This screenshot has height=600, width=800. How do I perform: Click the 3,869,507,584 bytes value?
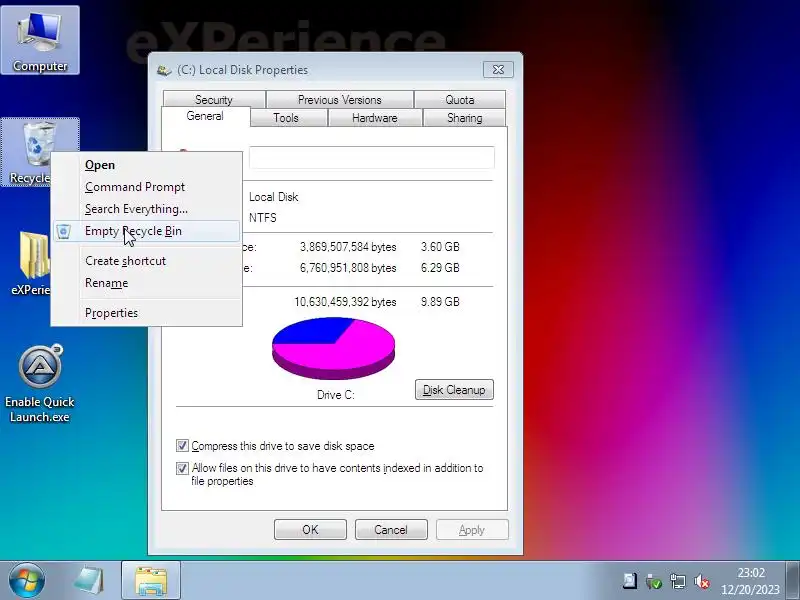tap(348, 247)
